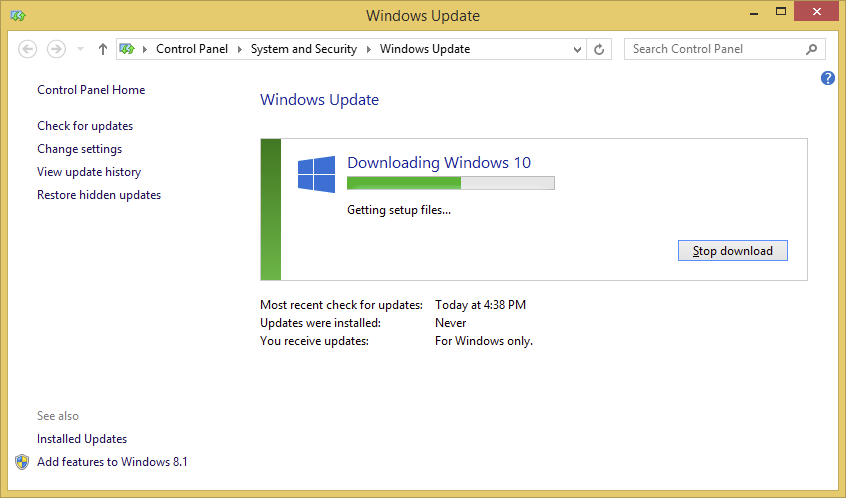Click the Back navigation arrow

[28, 49]
